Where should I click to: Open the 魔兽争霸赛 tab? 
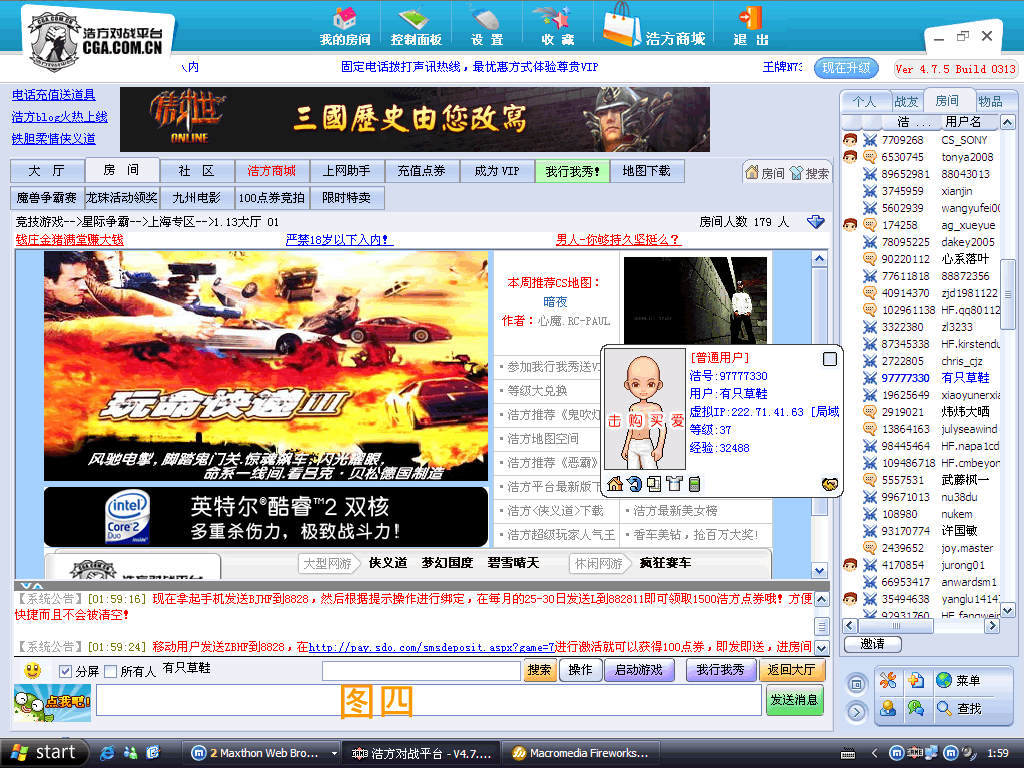point(46,198)
